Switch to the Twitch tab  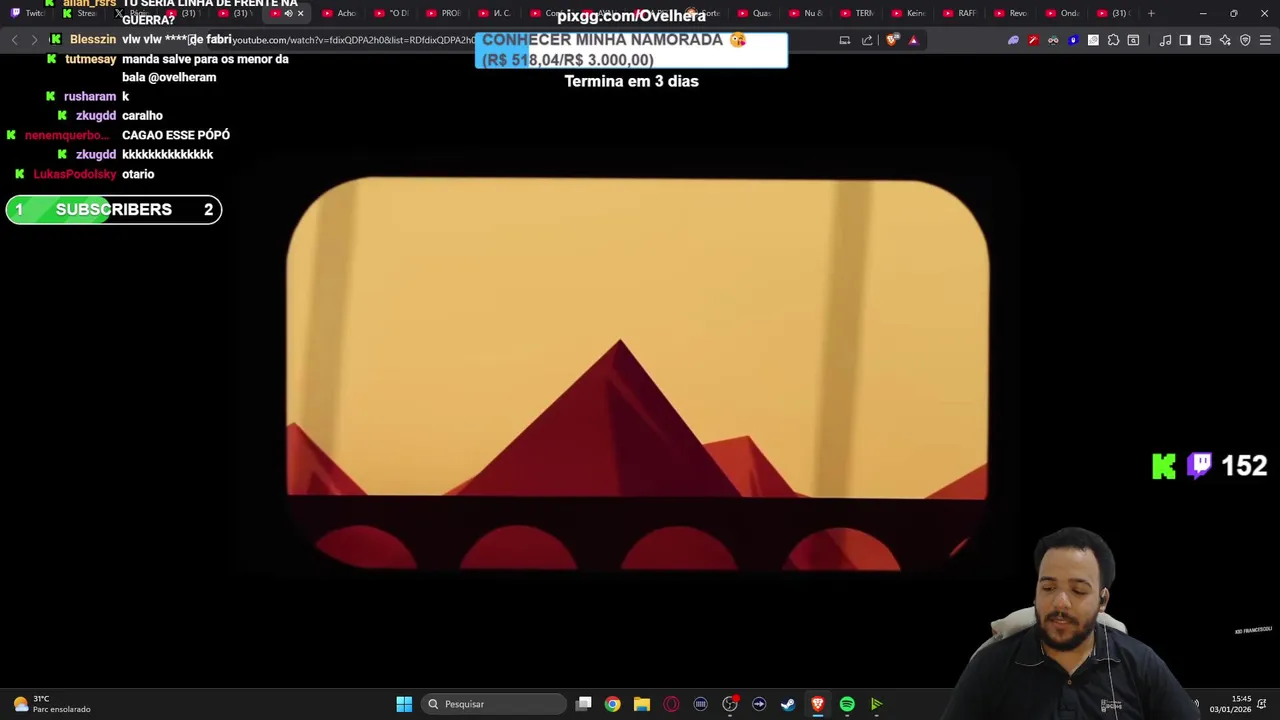pos(28,13)
